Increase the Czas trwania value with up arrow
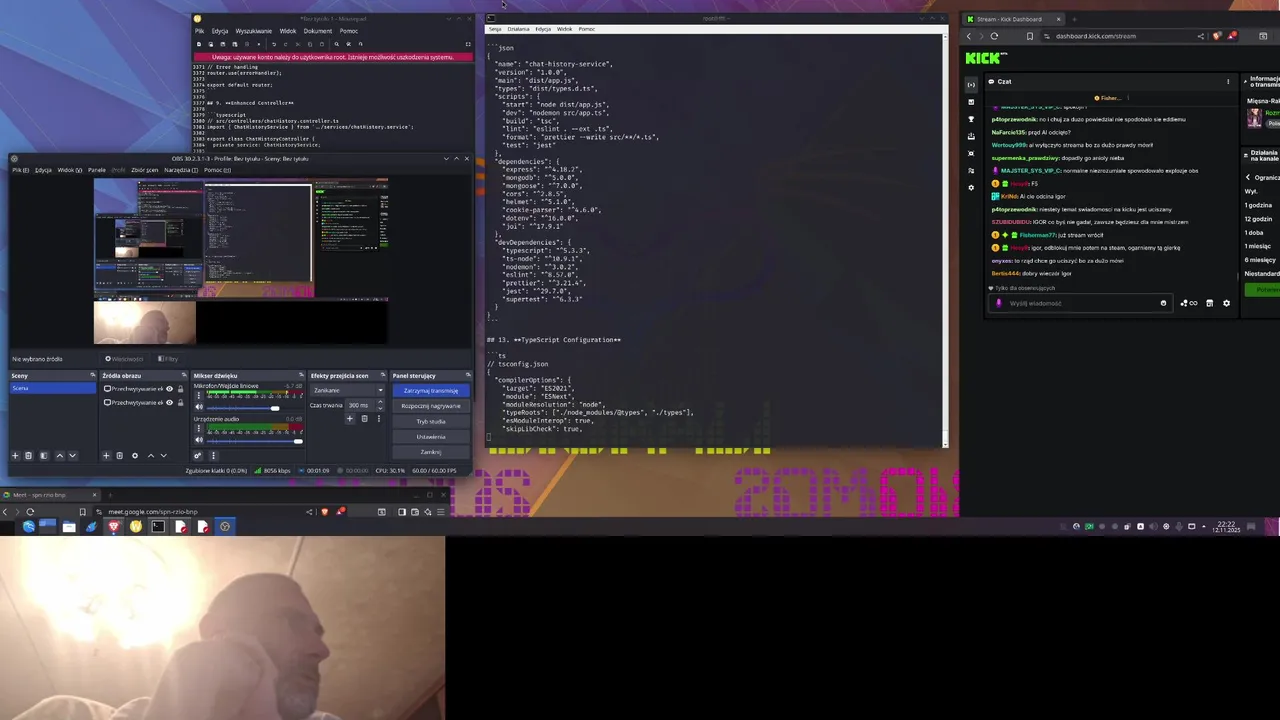Screen dimensions: 1280x720 point(380,402)
